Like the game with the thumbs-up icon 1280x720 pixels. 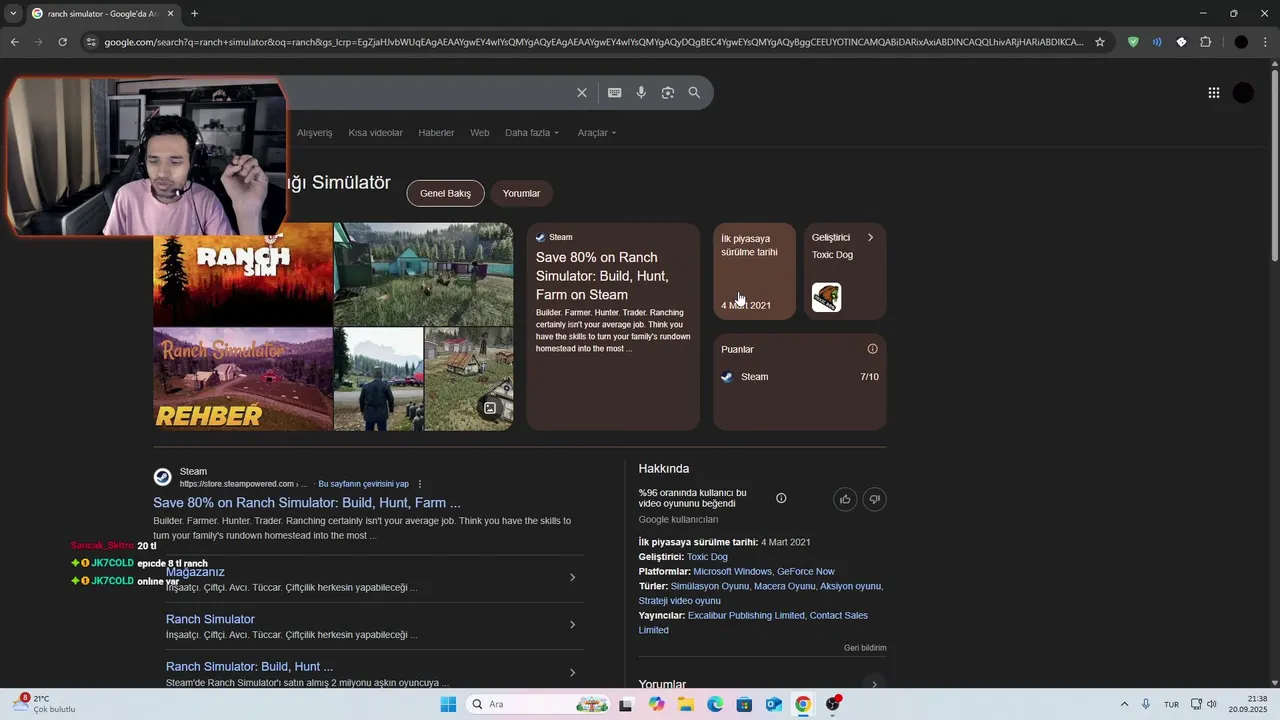click(x=845, y=499)
